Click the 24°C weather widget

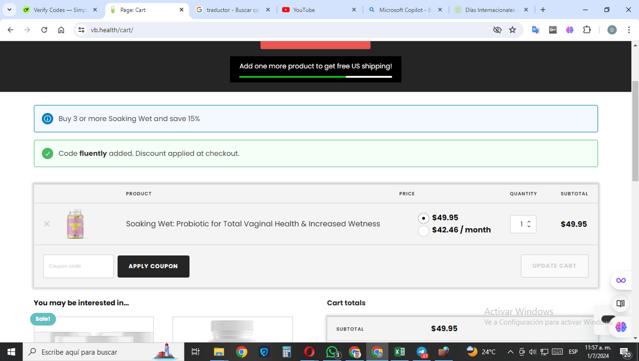pos(481,352)
